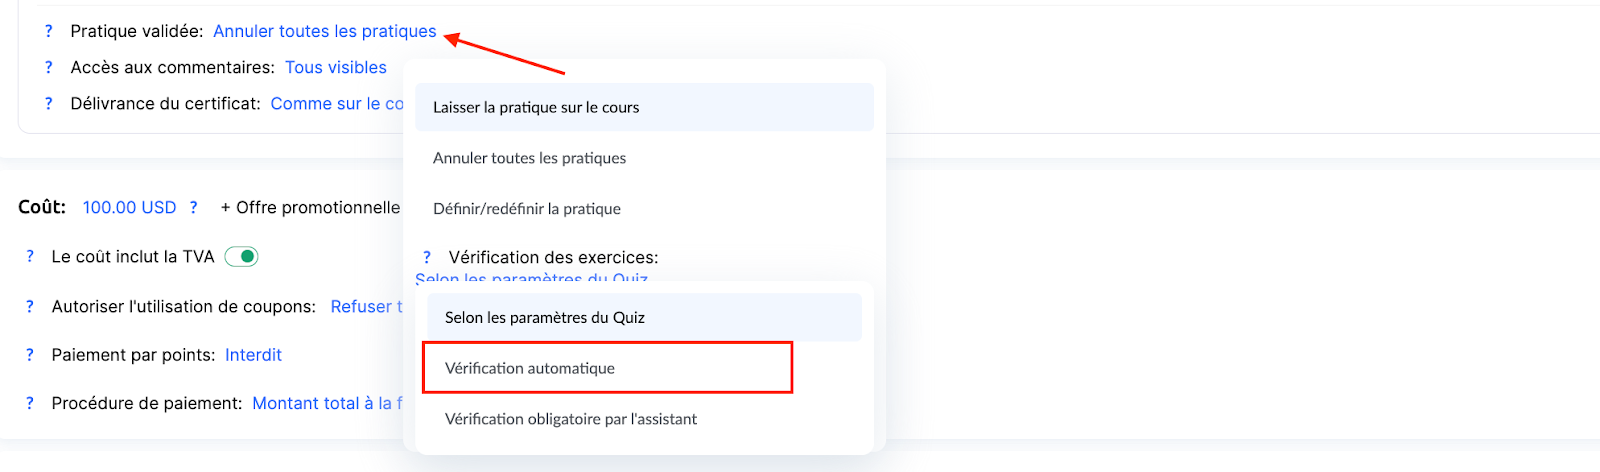Click help icon beside Pratique validée
The width and height of the screenshot is (1600, 472).
[x=48, y=32]
